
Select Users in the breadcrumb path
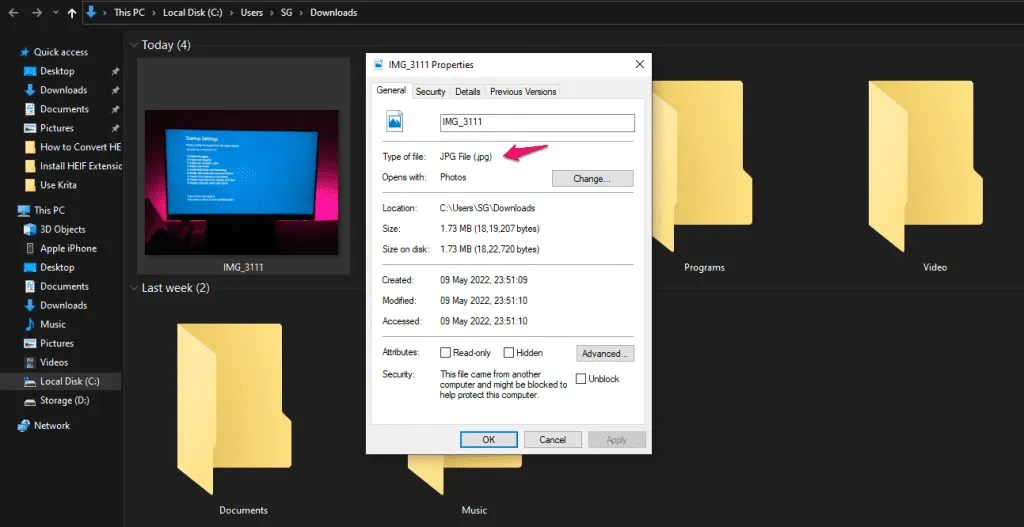pos(251,12)
